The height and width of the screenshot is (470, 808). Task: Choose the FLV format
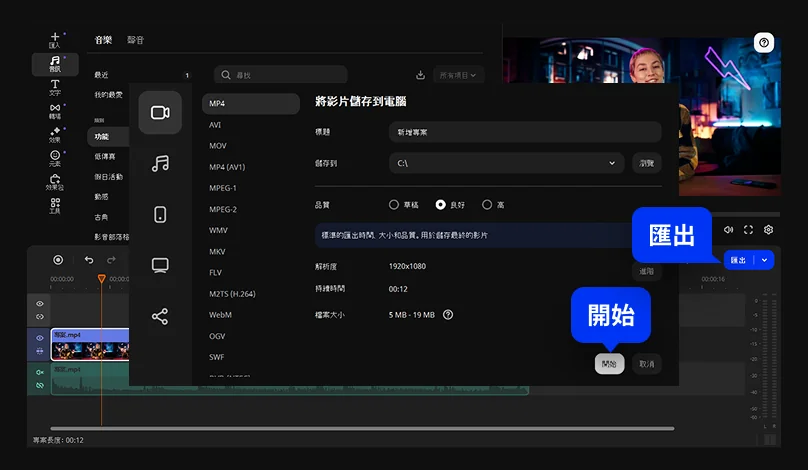(x=215, y=273)
